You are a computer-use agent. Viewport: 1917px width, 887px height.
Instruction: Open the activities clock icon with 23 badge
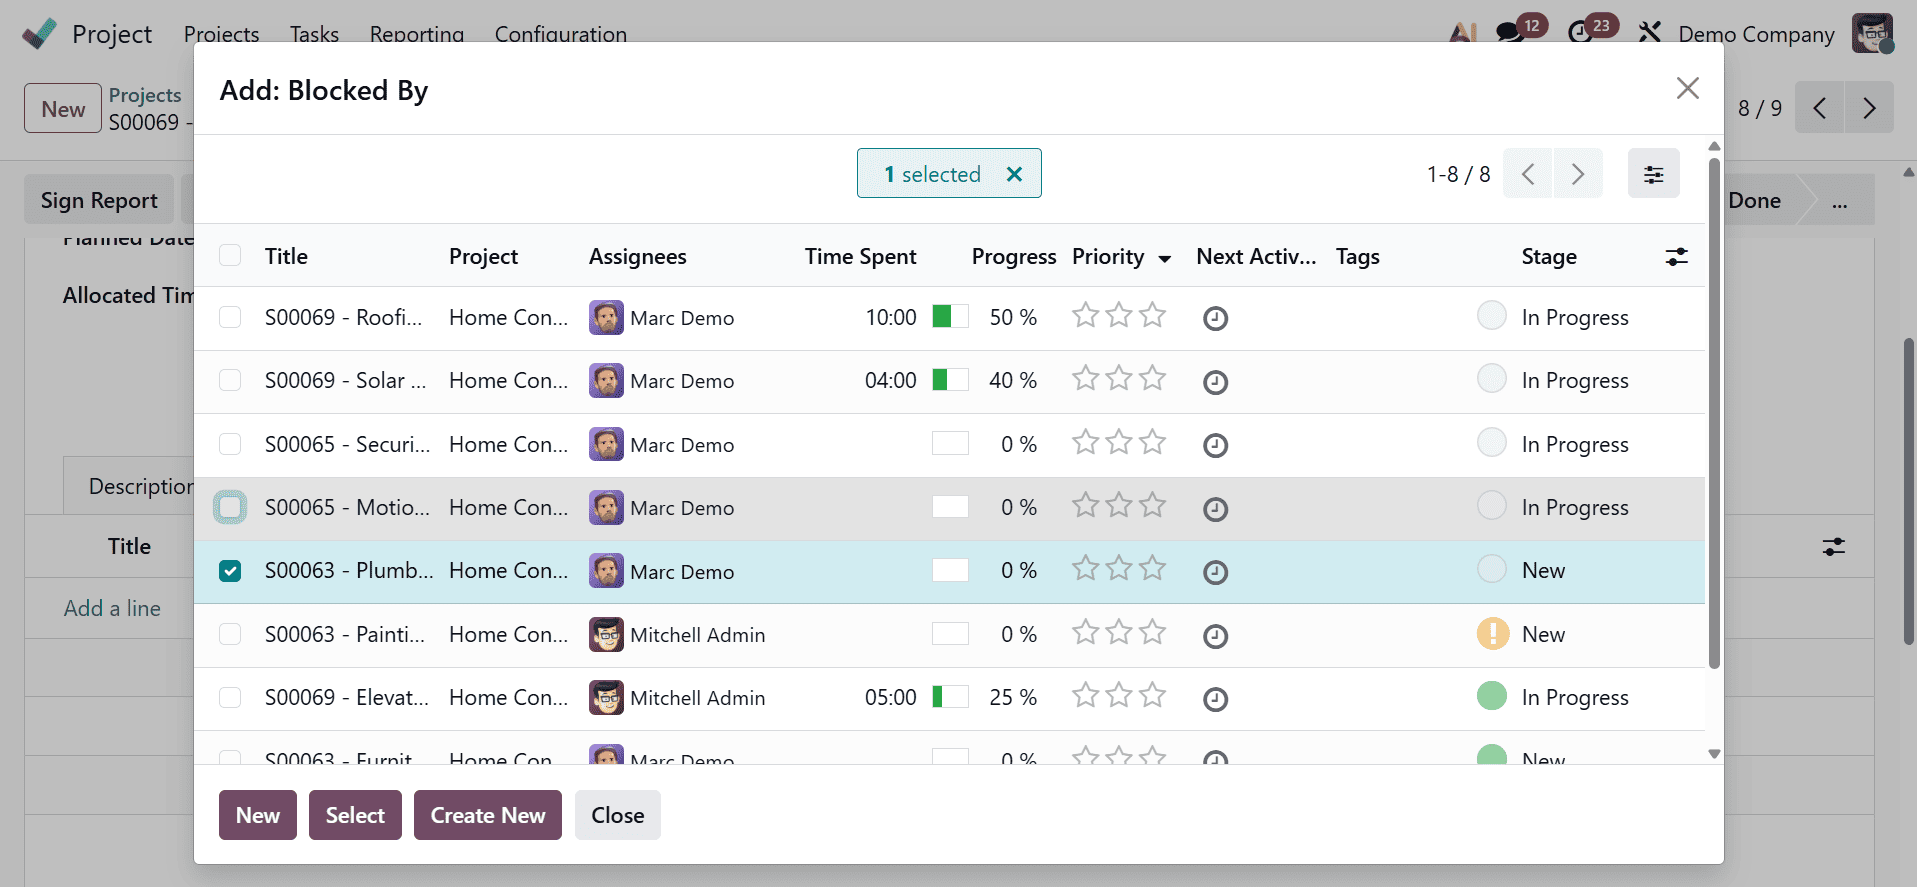click(1580, 33)
